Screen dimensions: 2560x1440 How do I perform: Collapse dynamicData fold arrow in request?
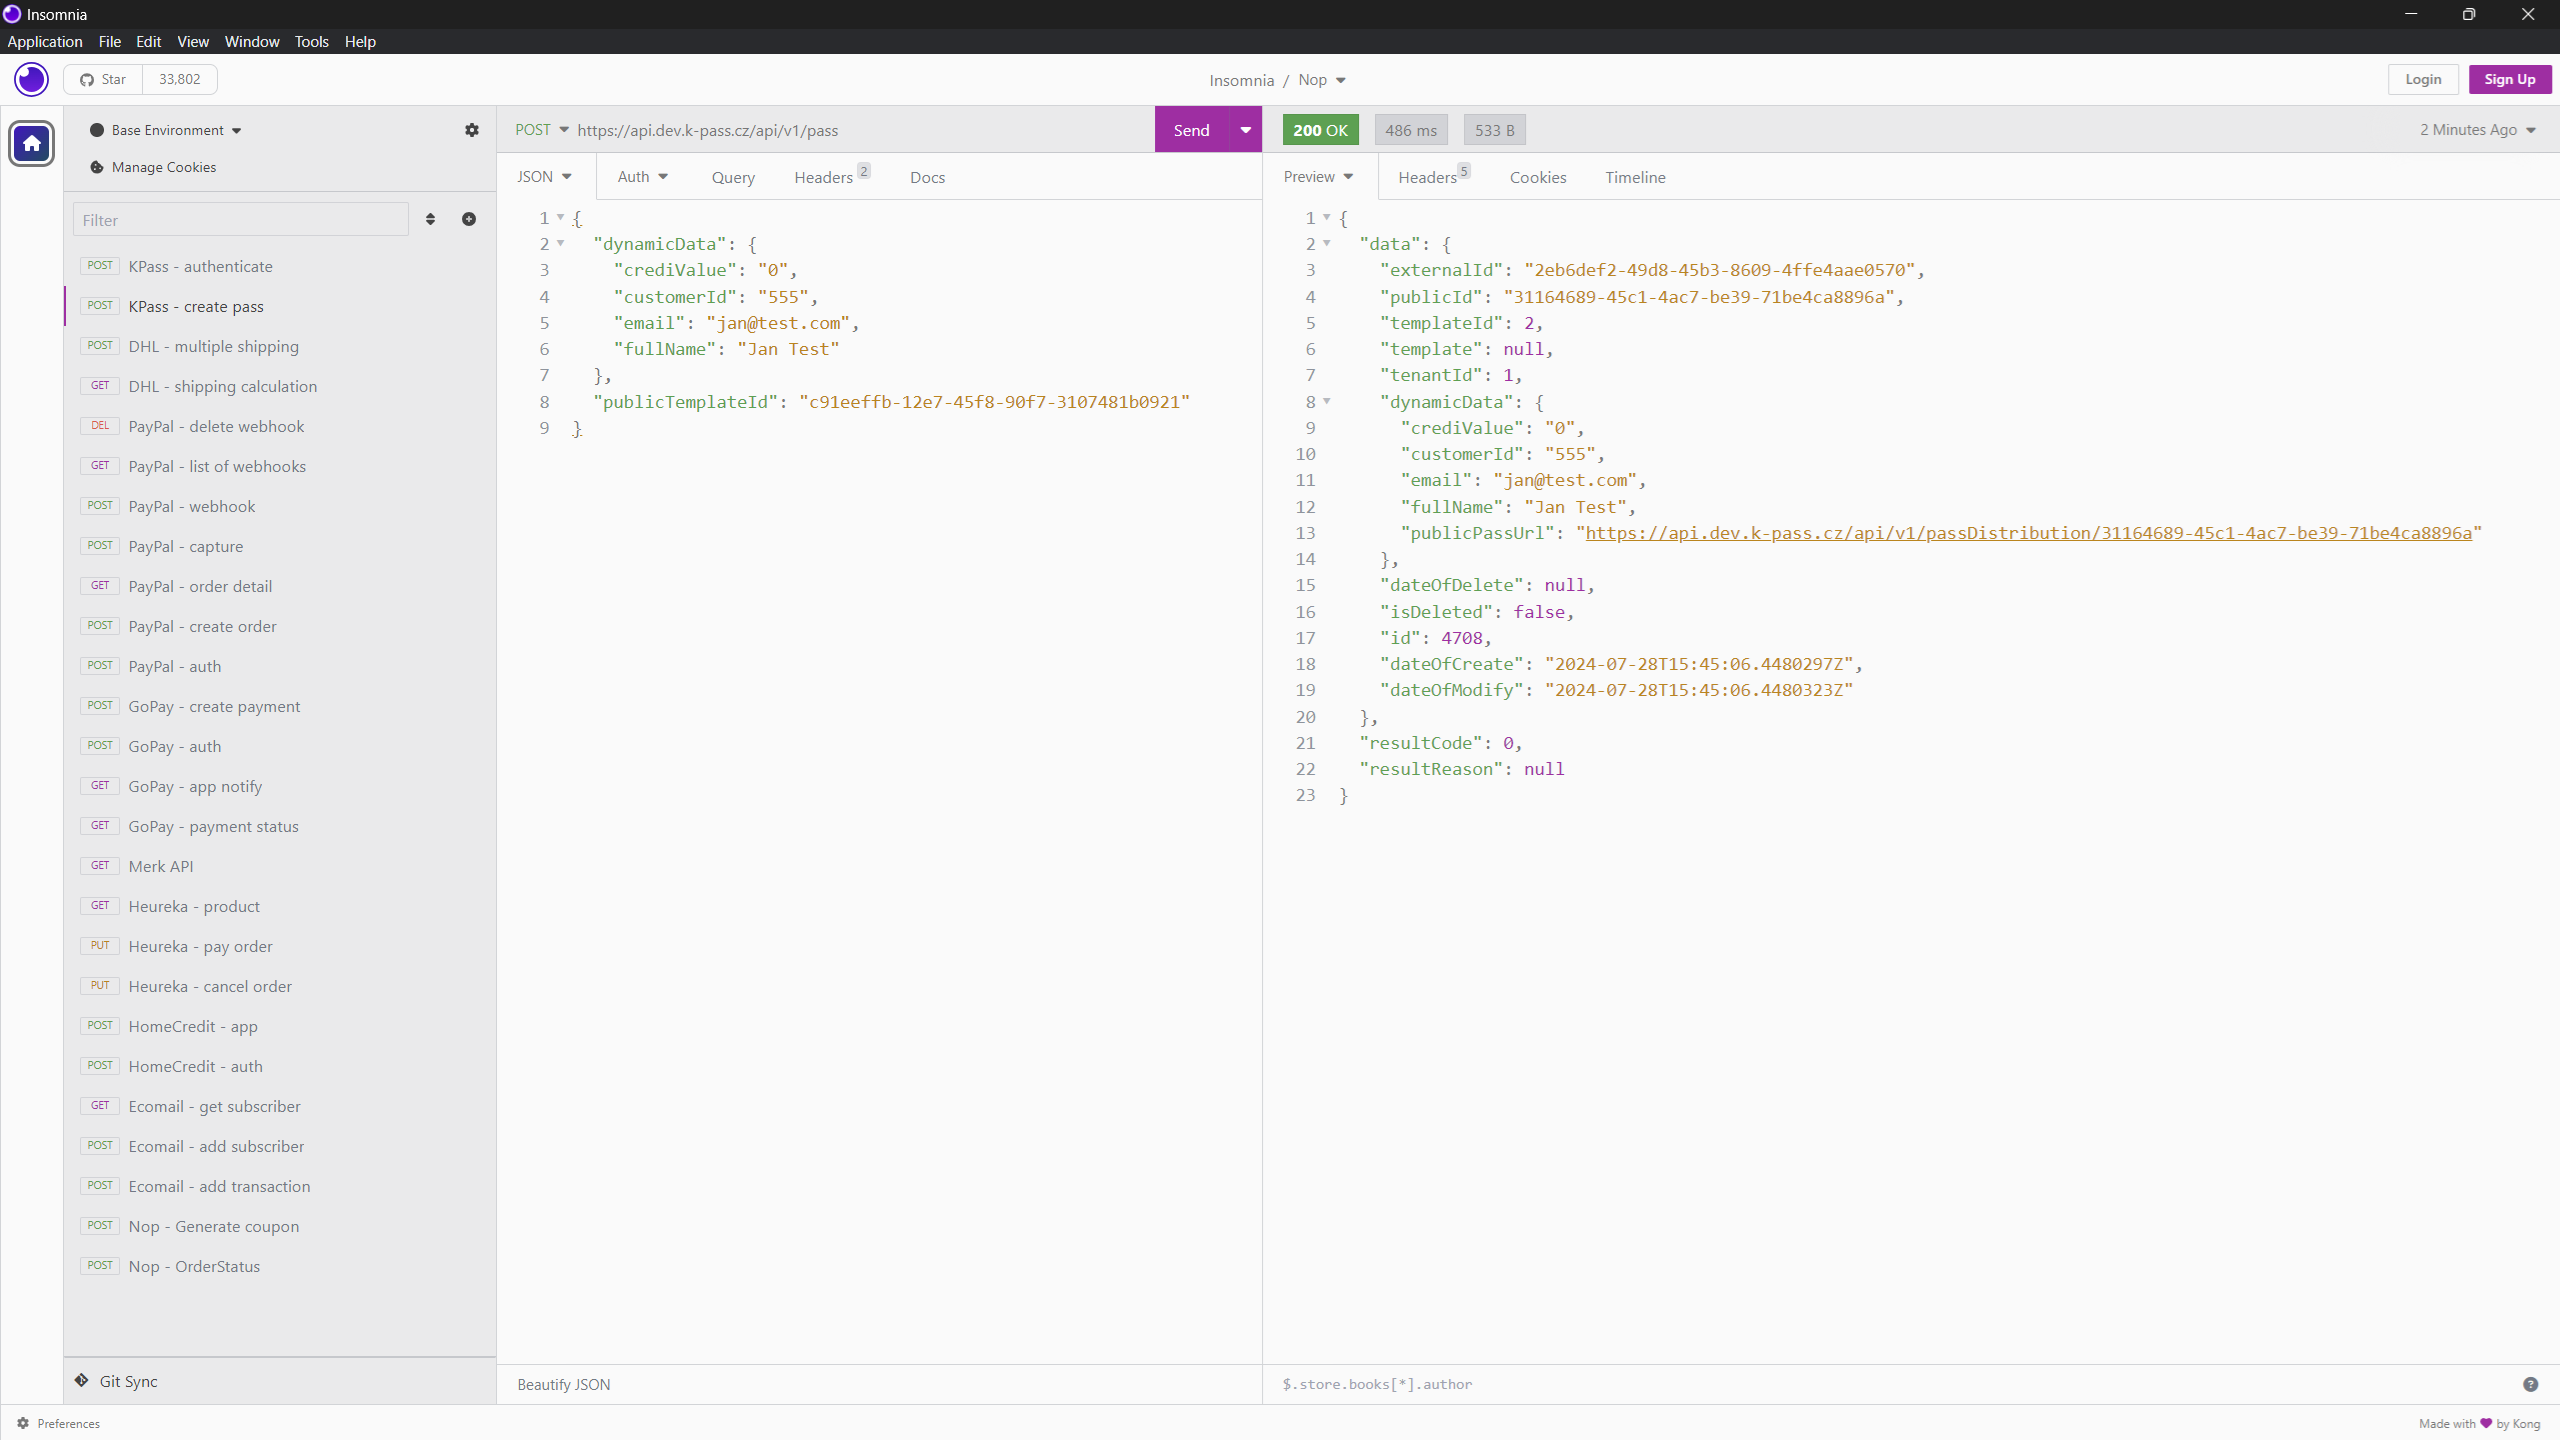[x=561, y=243]
